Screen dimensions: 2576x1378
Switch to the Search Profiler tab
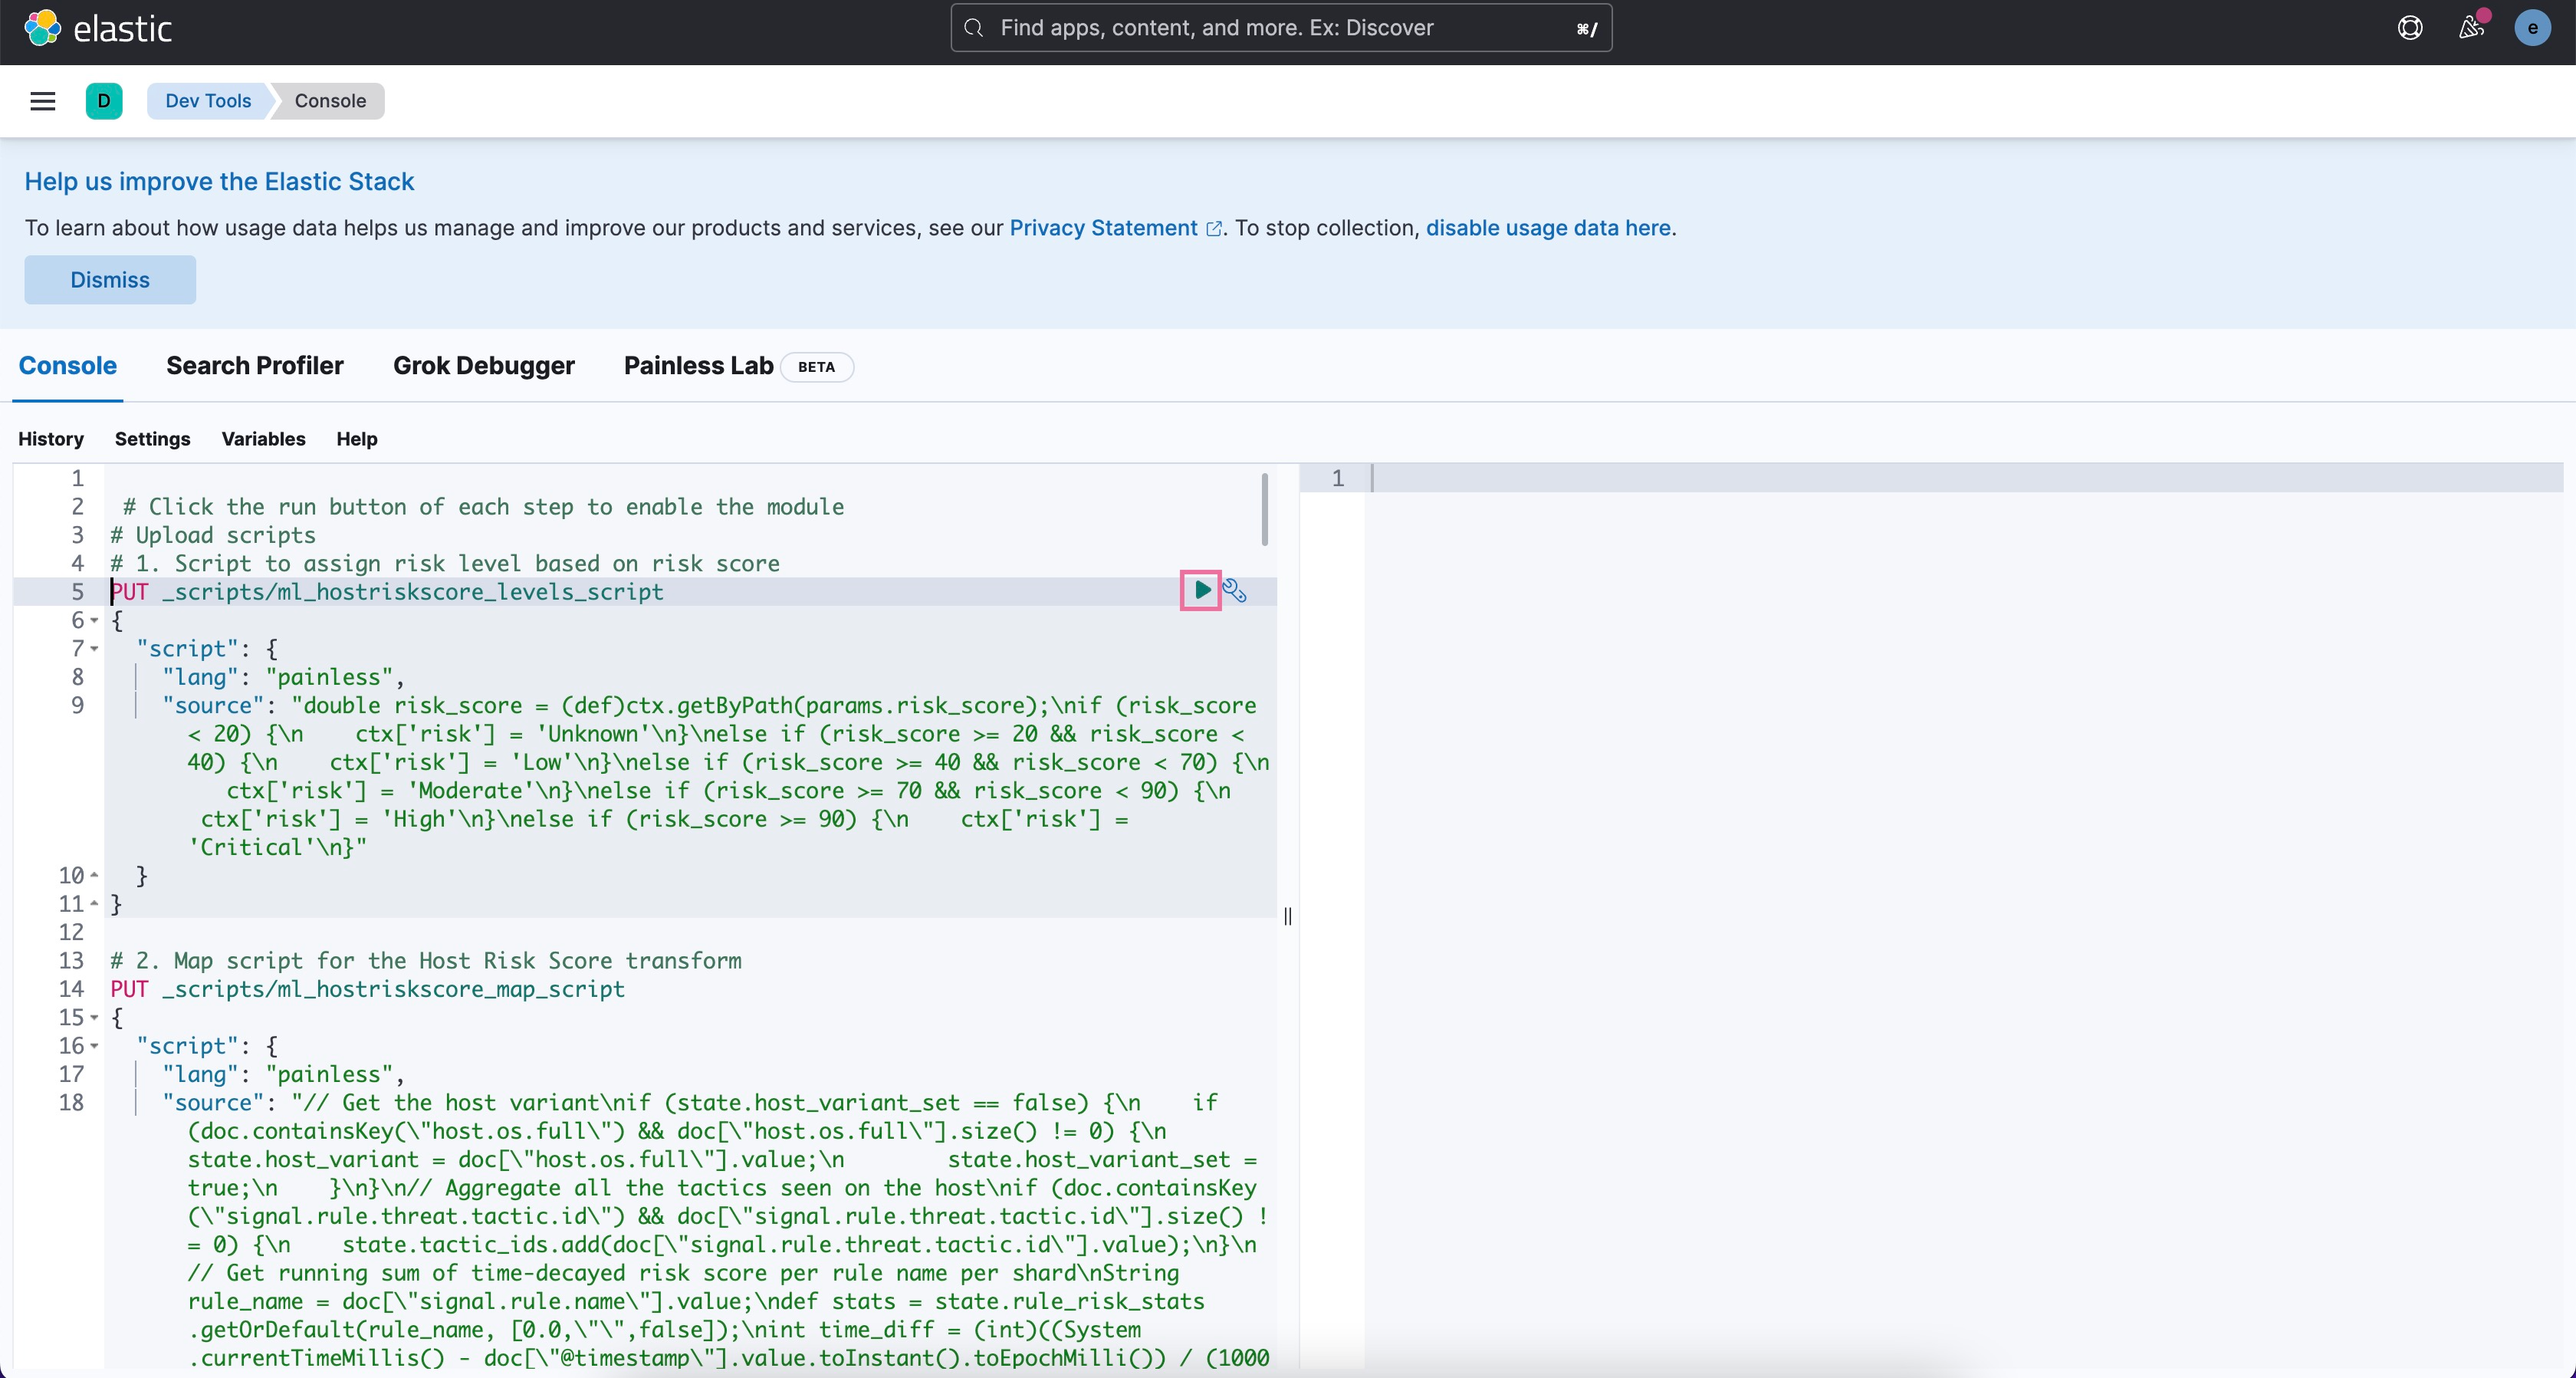click(x=254, y=366)
